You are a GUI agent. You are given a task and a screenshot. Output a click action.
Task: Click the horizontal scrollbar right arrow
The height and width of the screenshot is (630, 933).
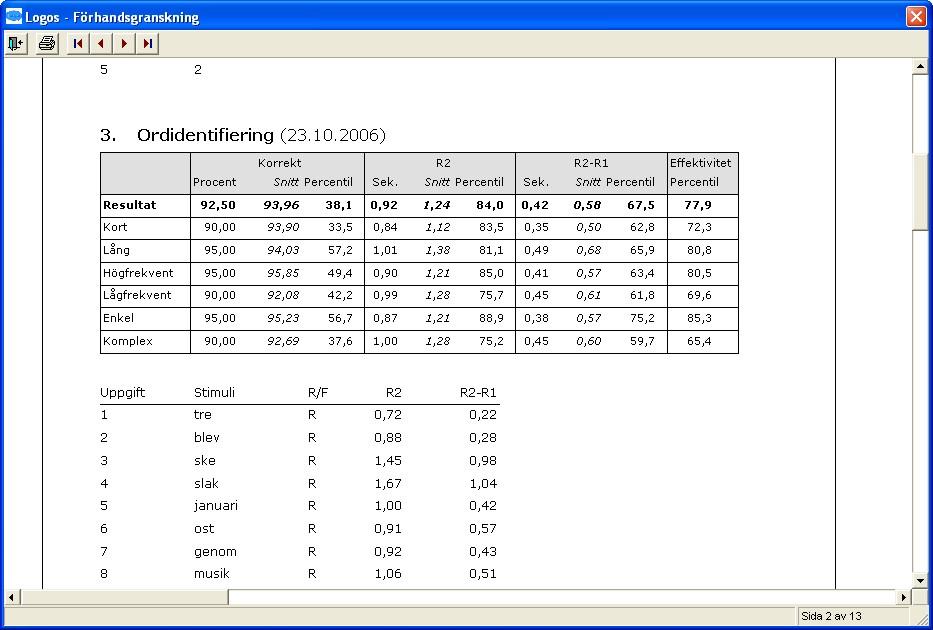tap(904, 597)
